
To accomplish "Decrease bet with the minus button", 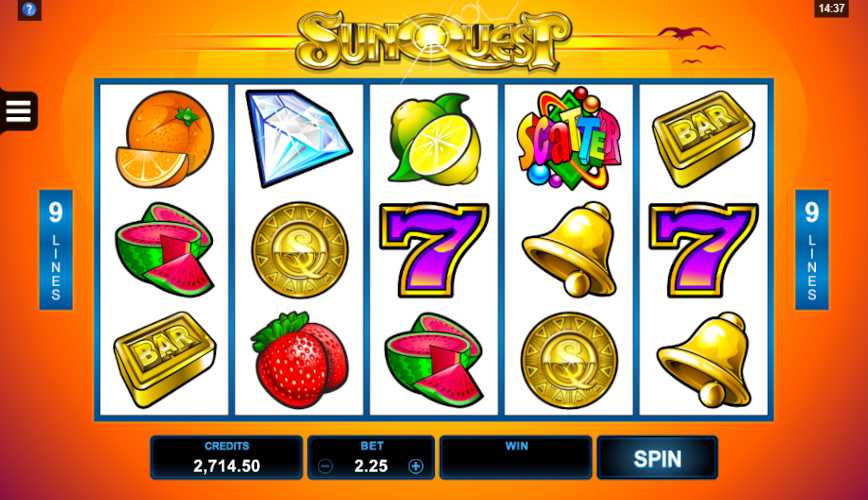I will [326, 466].
